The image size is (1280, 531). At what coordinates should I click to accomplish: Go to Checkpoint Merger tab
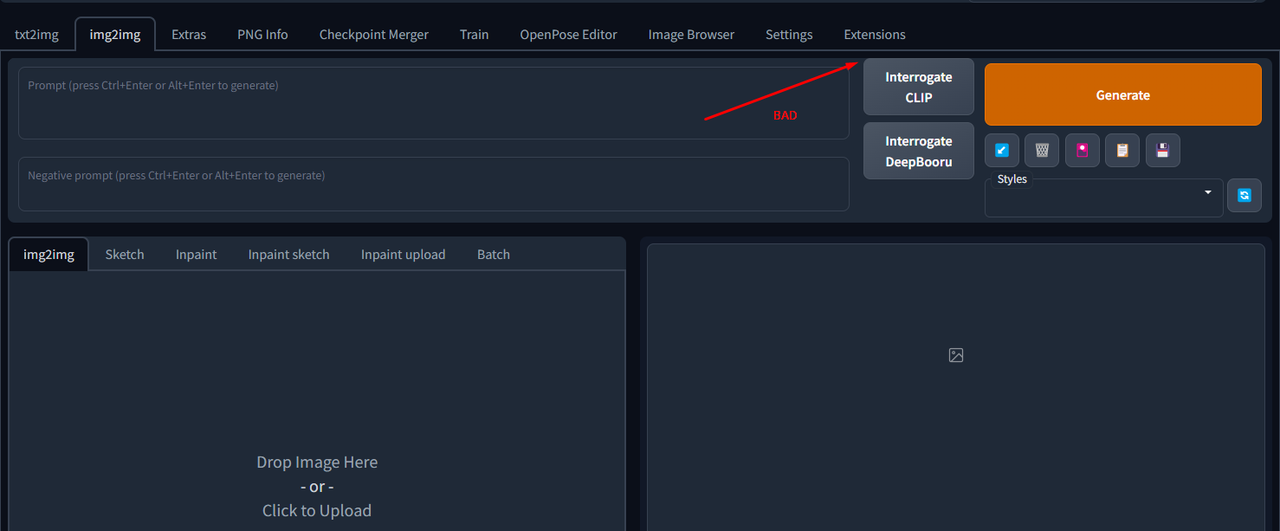coord(374,34)
